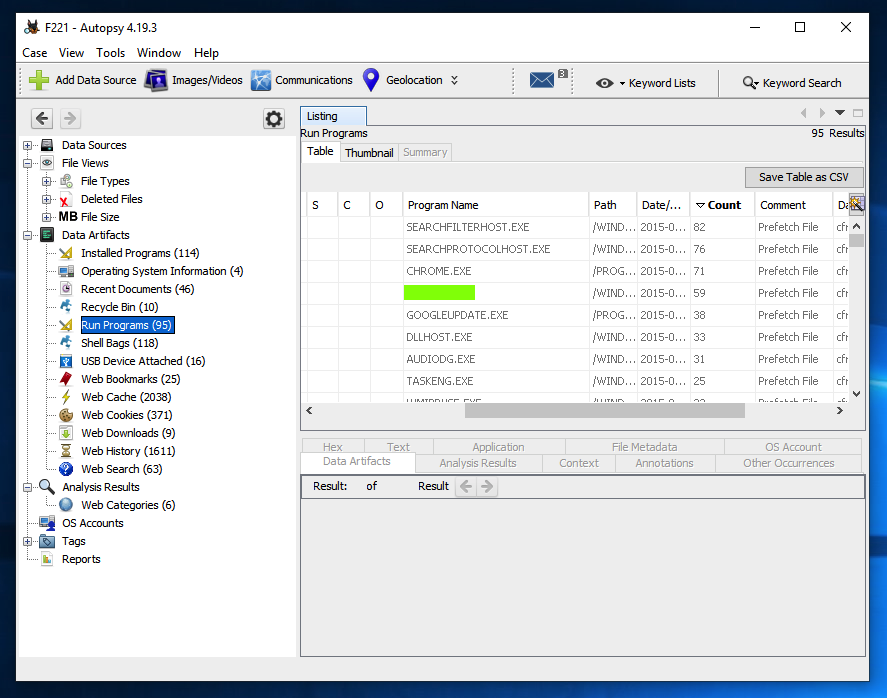
Task: Sort by the Count column header
Action: [x=722, y=205]
